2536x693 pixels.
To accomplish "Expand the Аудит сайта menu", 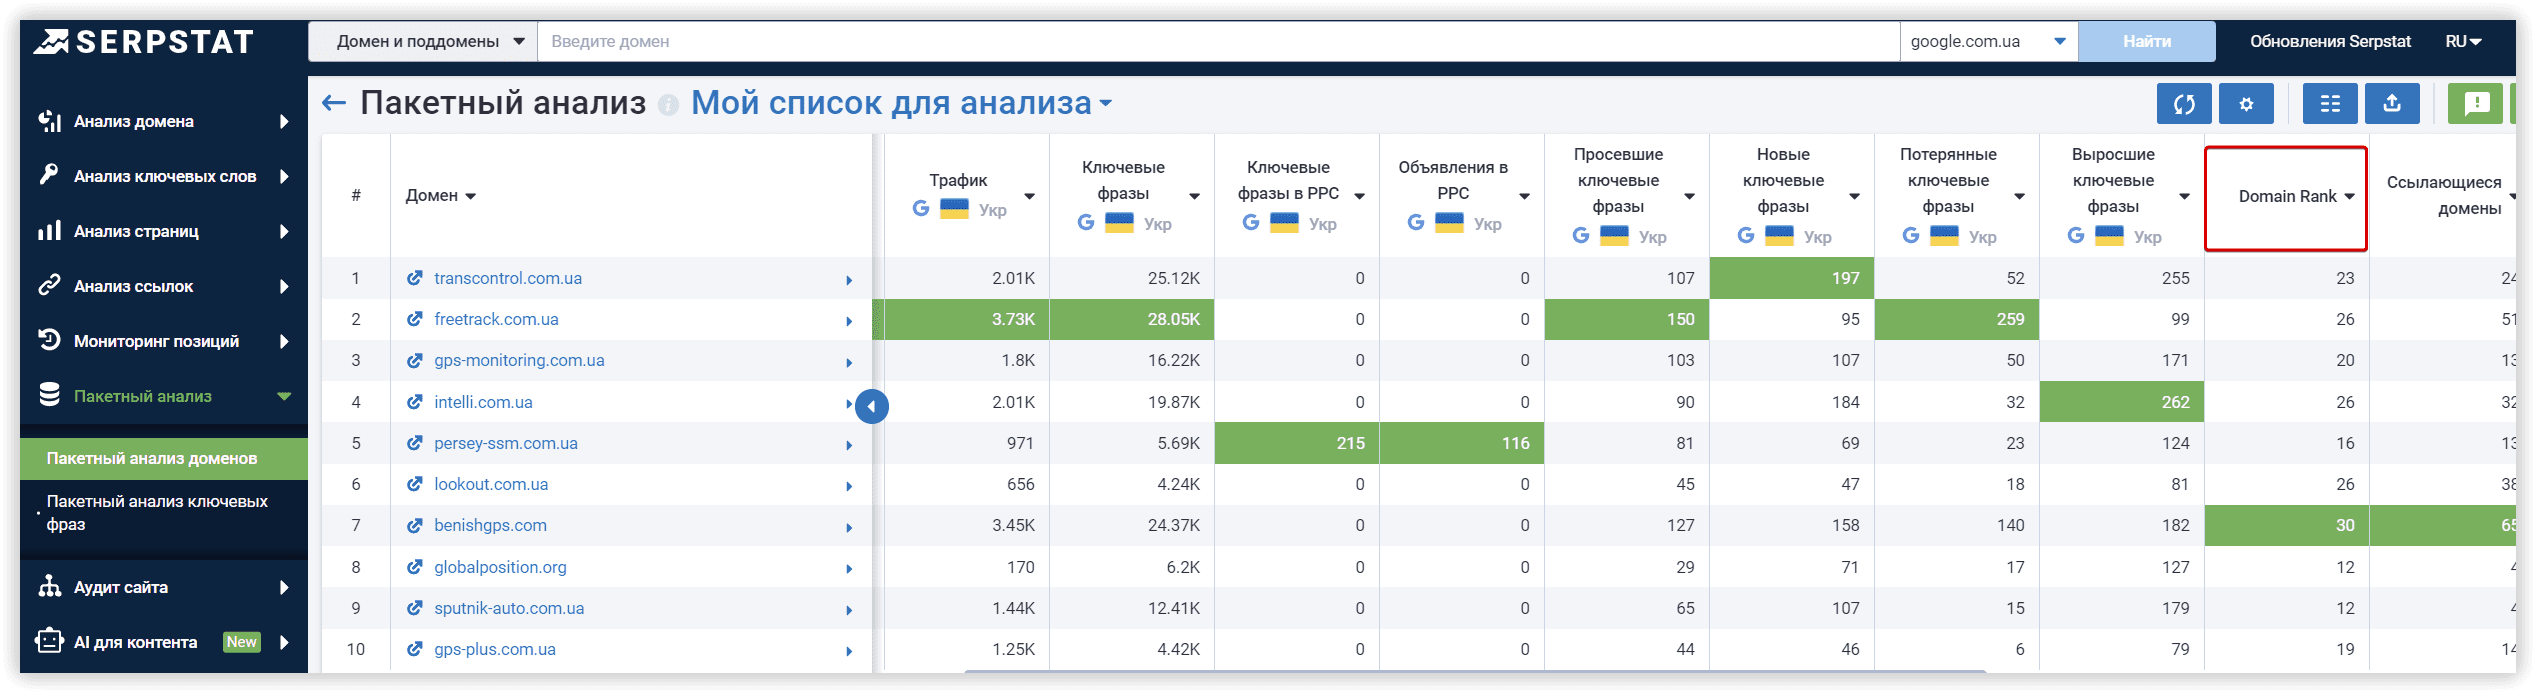I will click(x=284, y=587).
